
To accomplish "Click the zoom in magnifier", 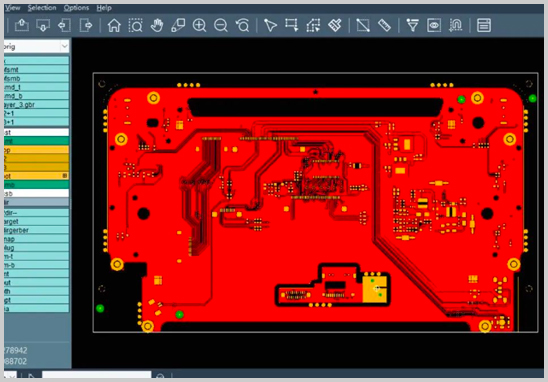I will [200, 25].
